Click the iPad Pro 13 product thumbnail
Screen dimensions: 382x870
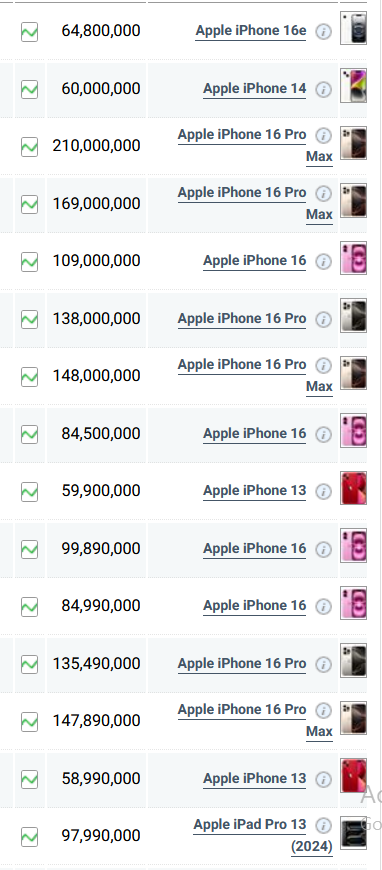pos(353,833)
